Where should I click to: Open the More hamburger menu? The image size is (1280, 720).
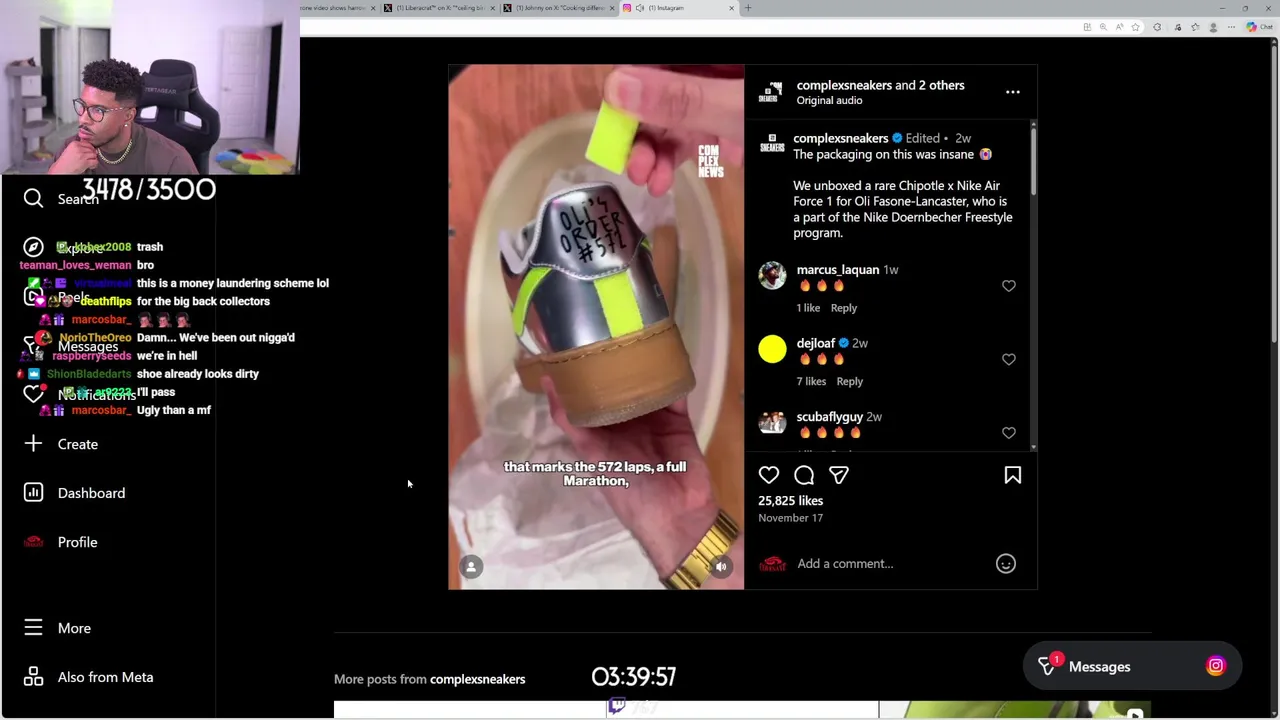[x=58, y=628]
